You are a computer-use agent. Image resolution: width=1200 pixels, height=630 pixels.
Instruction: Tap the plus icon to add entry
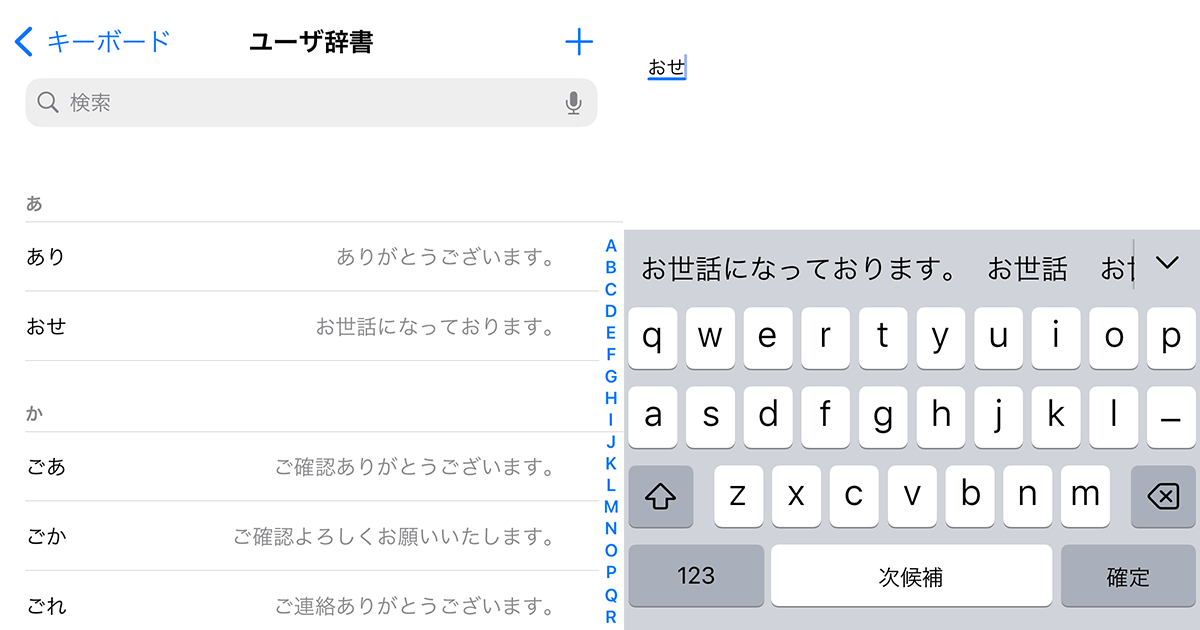[x=579, y=41]
